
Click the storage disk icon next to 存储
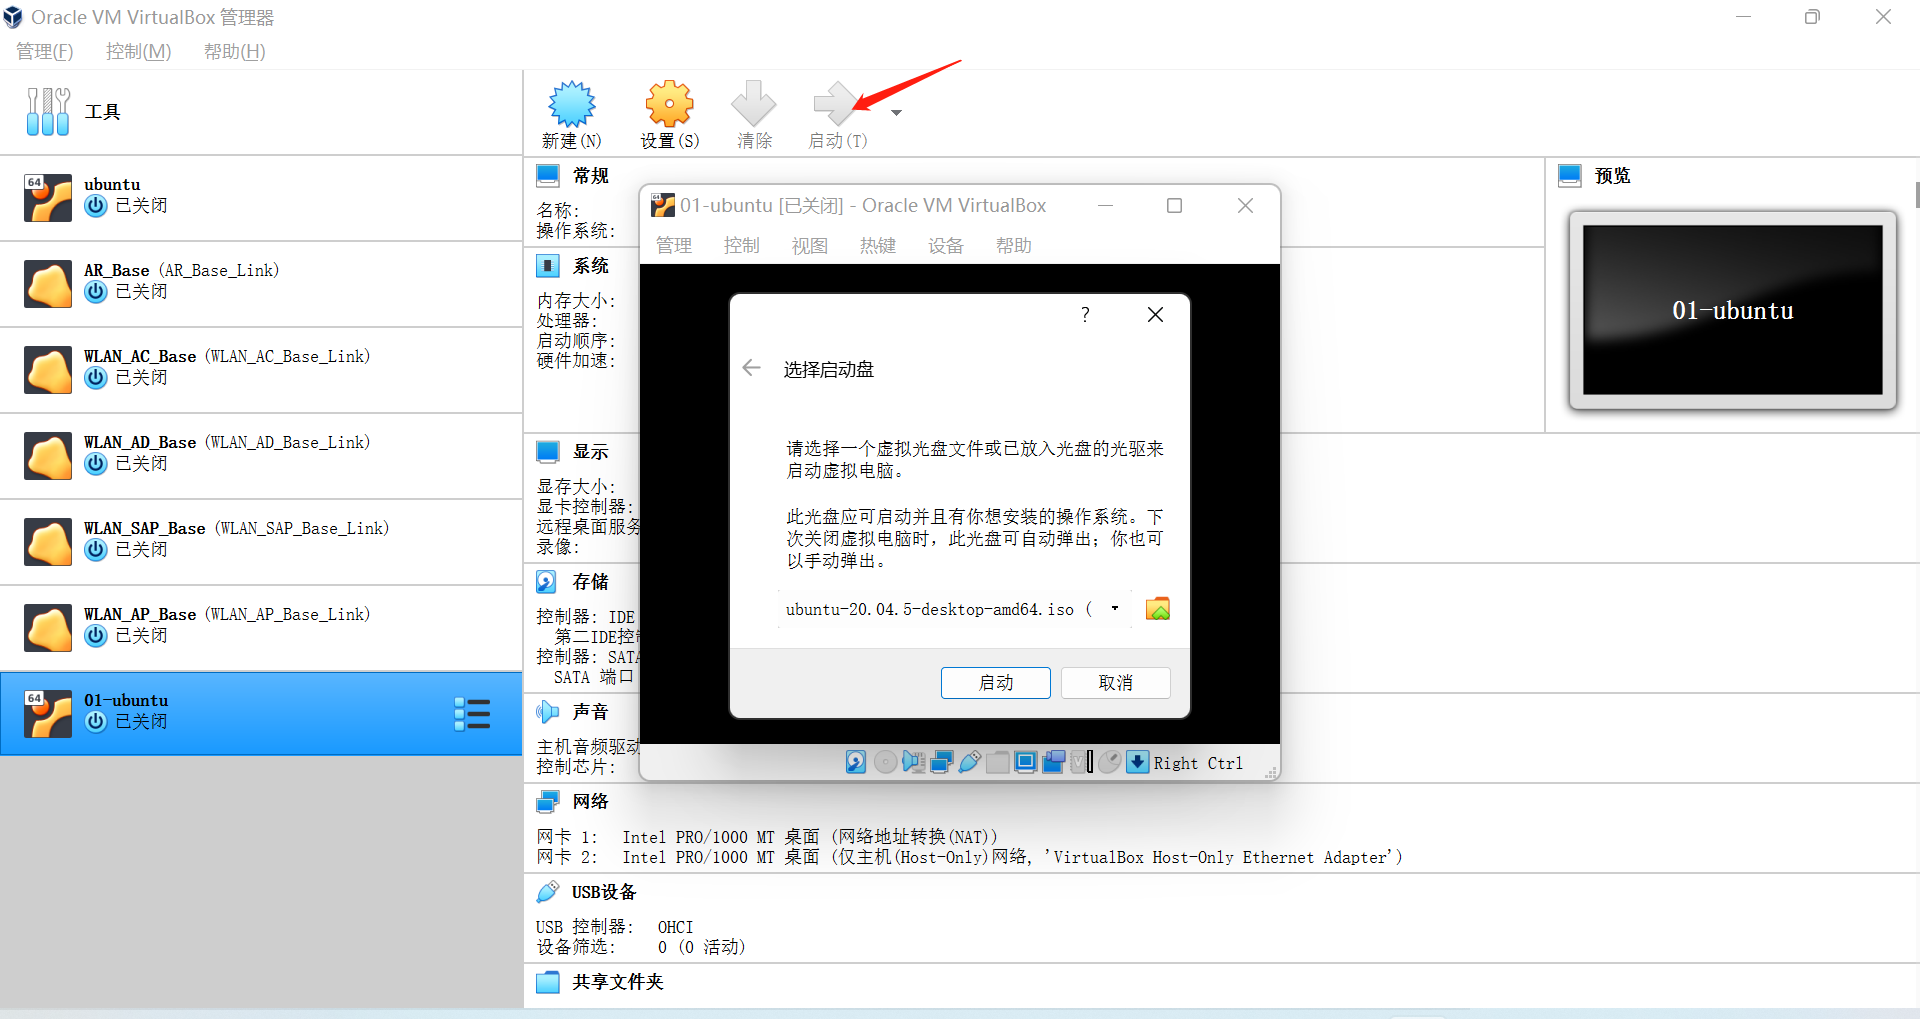click(x=547, y=582)
